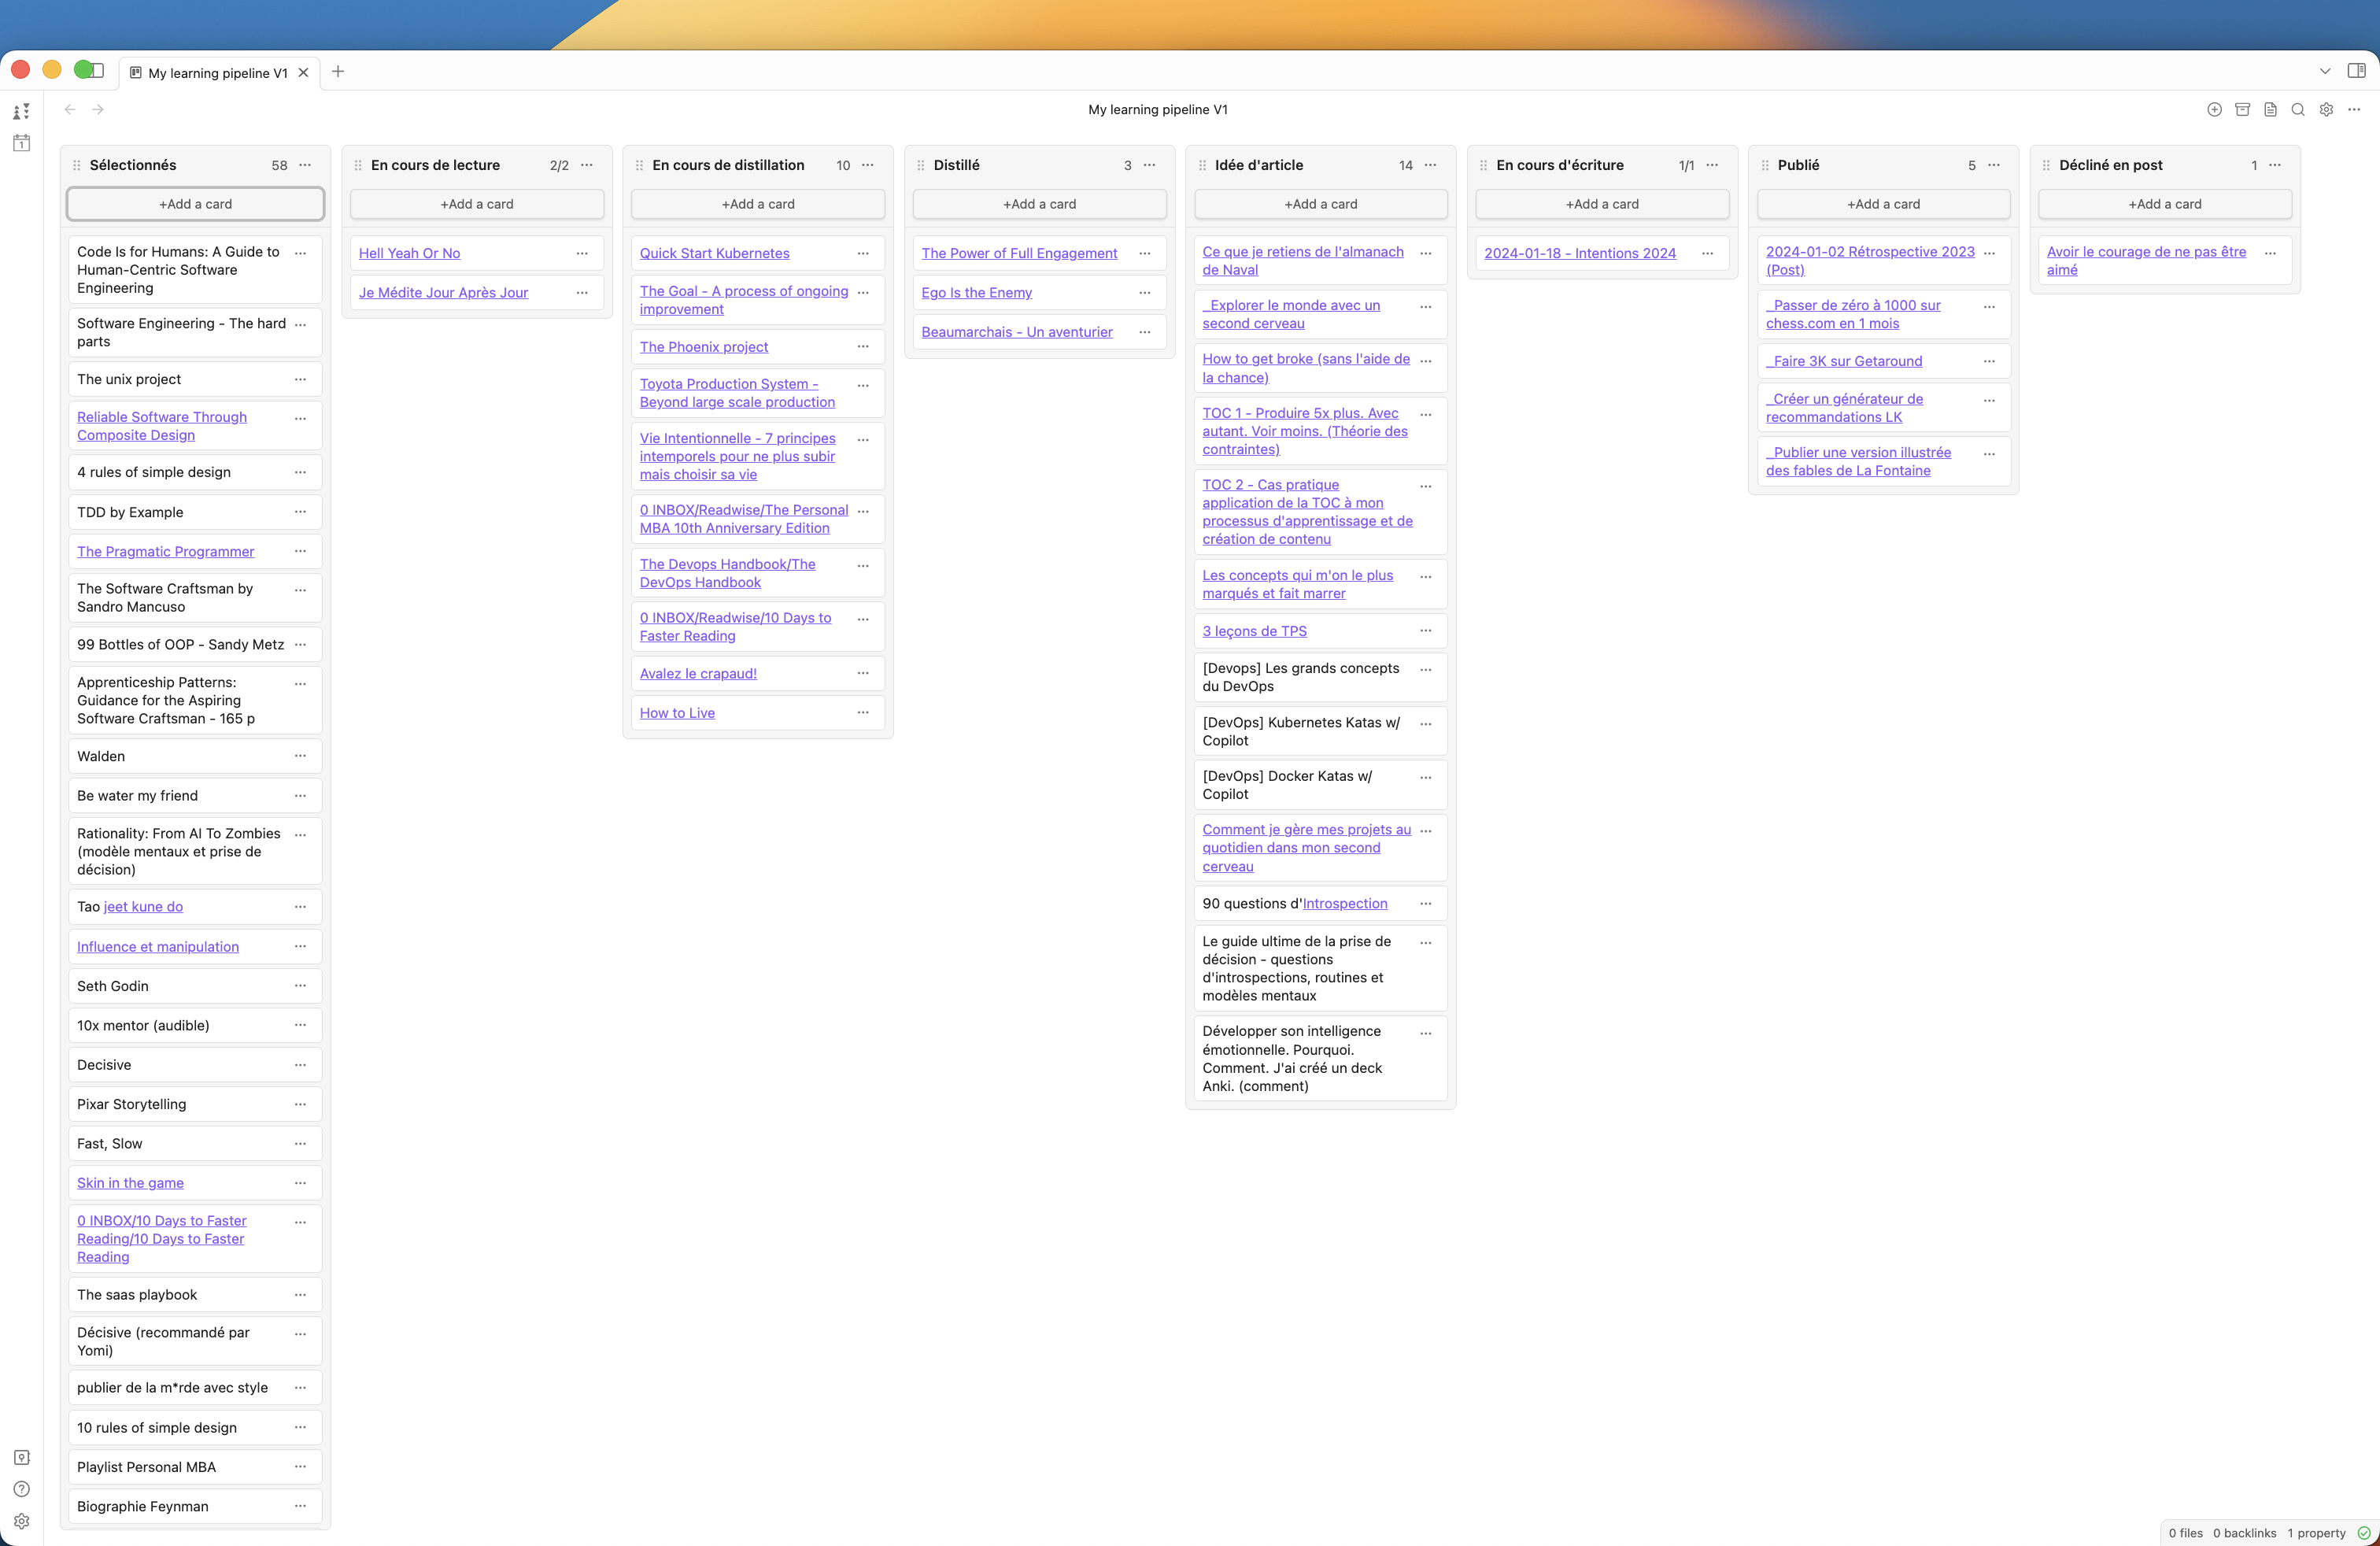Add a card to Publié list
Viewport: 2380px width, 1546px height.
1884,204
